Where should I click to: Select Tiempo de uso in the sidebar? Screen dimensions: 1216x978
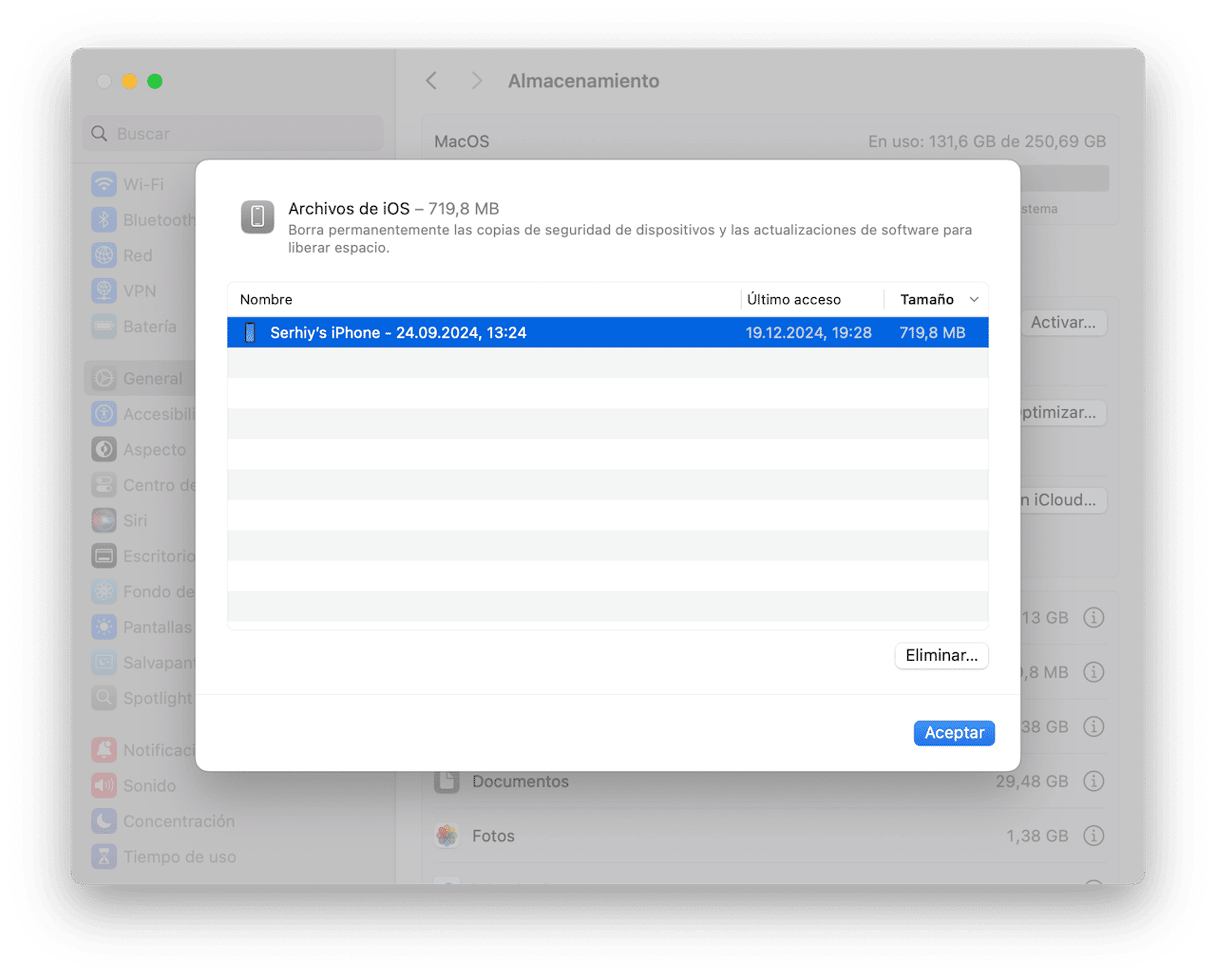click(x=179, y=857)
